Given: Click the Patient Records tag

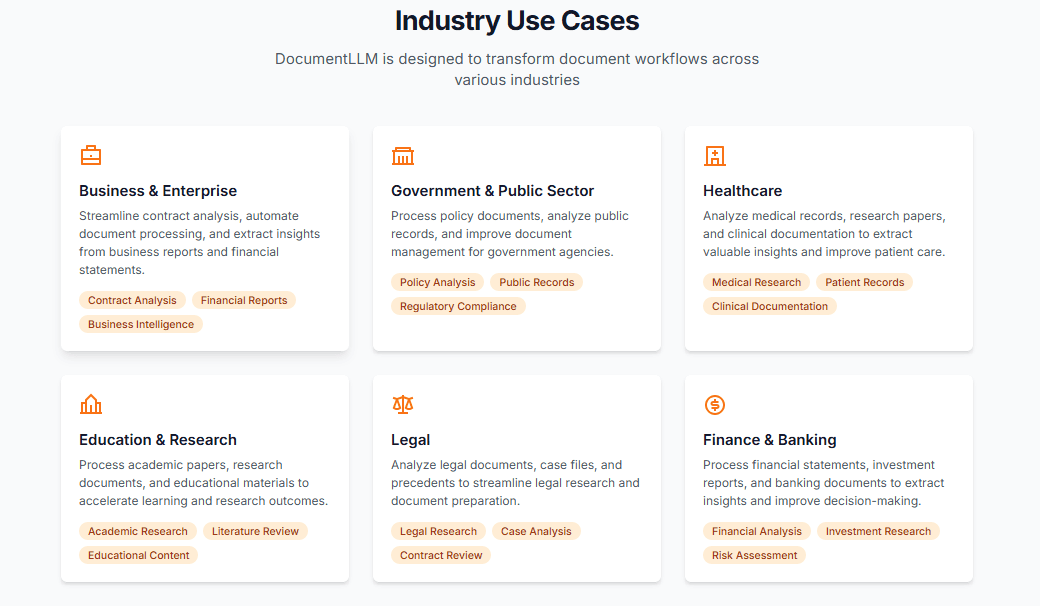Looking at the screenshot, I should click(x=864, y=282).
